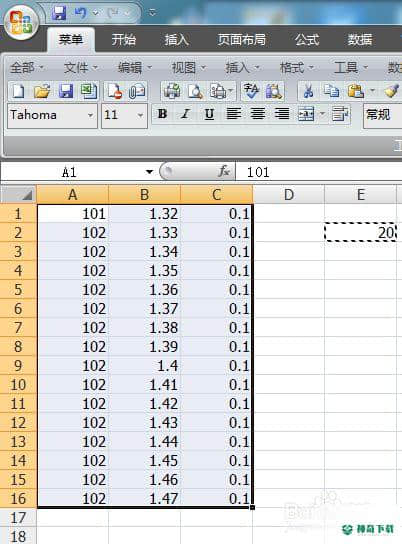The width and height of the screenshot is (402, 544).
Task: Open the 数据 ribbon tab
Action: click(360, 40)
